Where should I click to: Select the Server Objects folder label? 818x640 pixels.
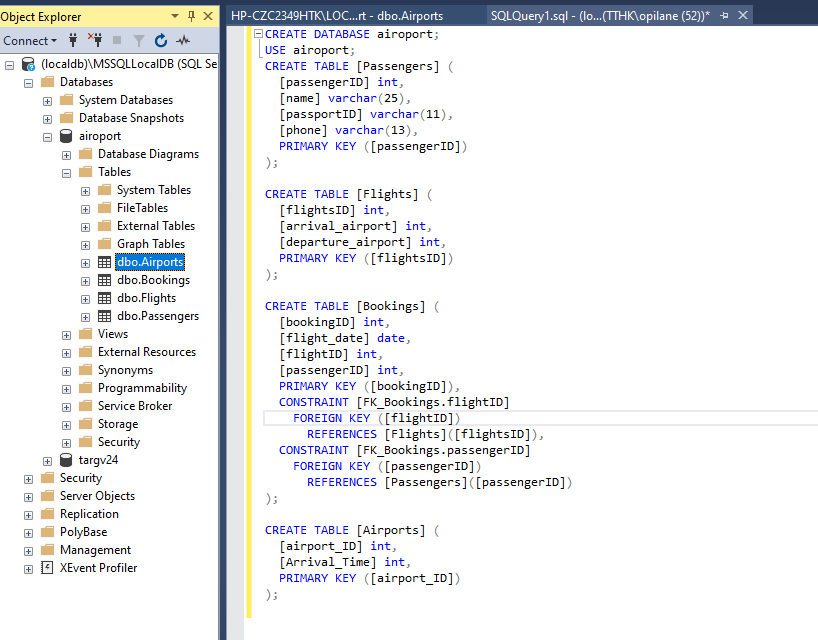98,496
